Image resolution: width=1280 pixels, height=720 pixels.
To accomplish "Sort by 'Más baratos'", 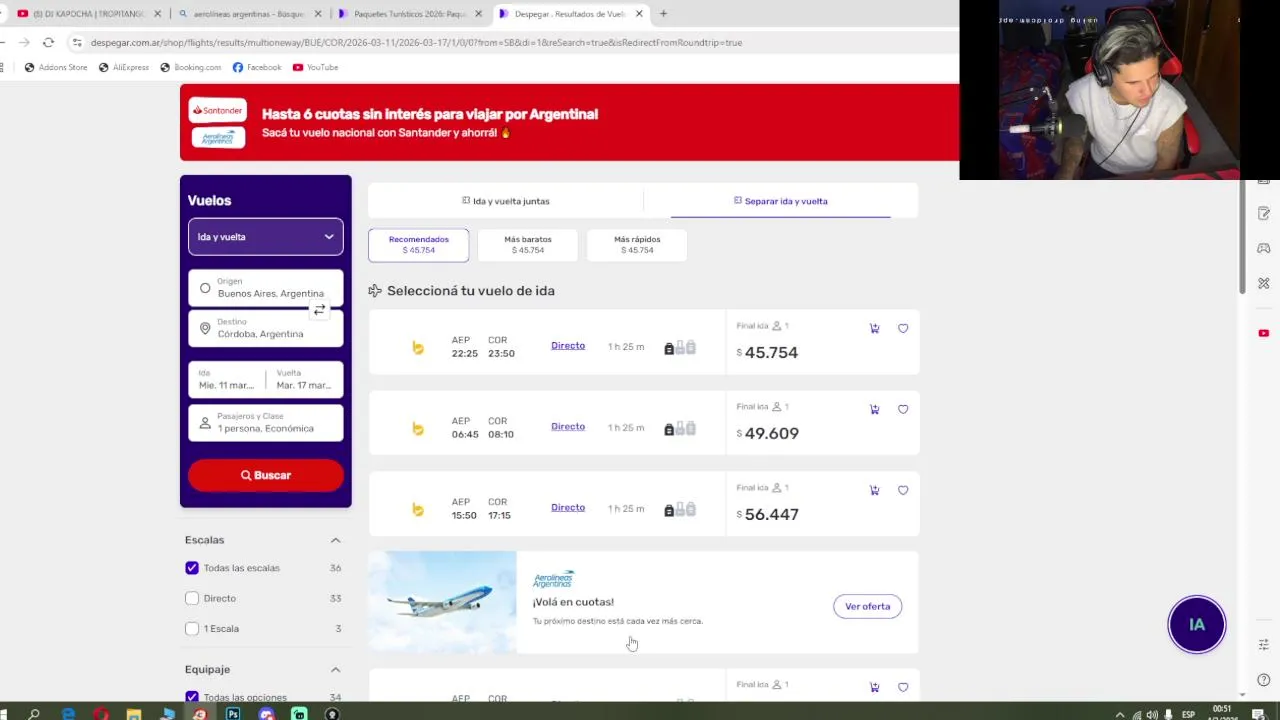I will coord(528,245).
